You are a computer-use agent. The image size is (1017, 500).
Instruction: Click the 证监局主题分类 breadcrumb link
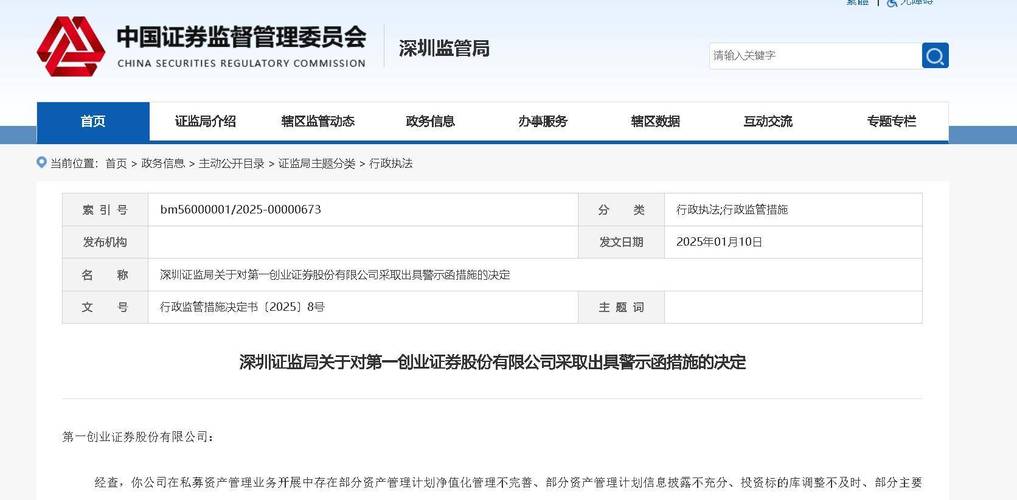(317, 163)
